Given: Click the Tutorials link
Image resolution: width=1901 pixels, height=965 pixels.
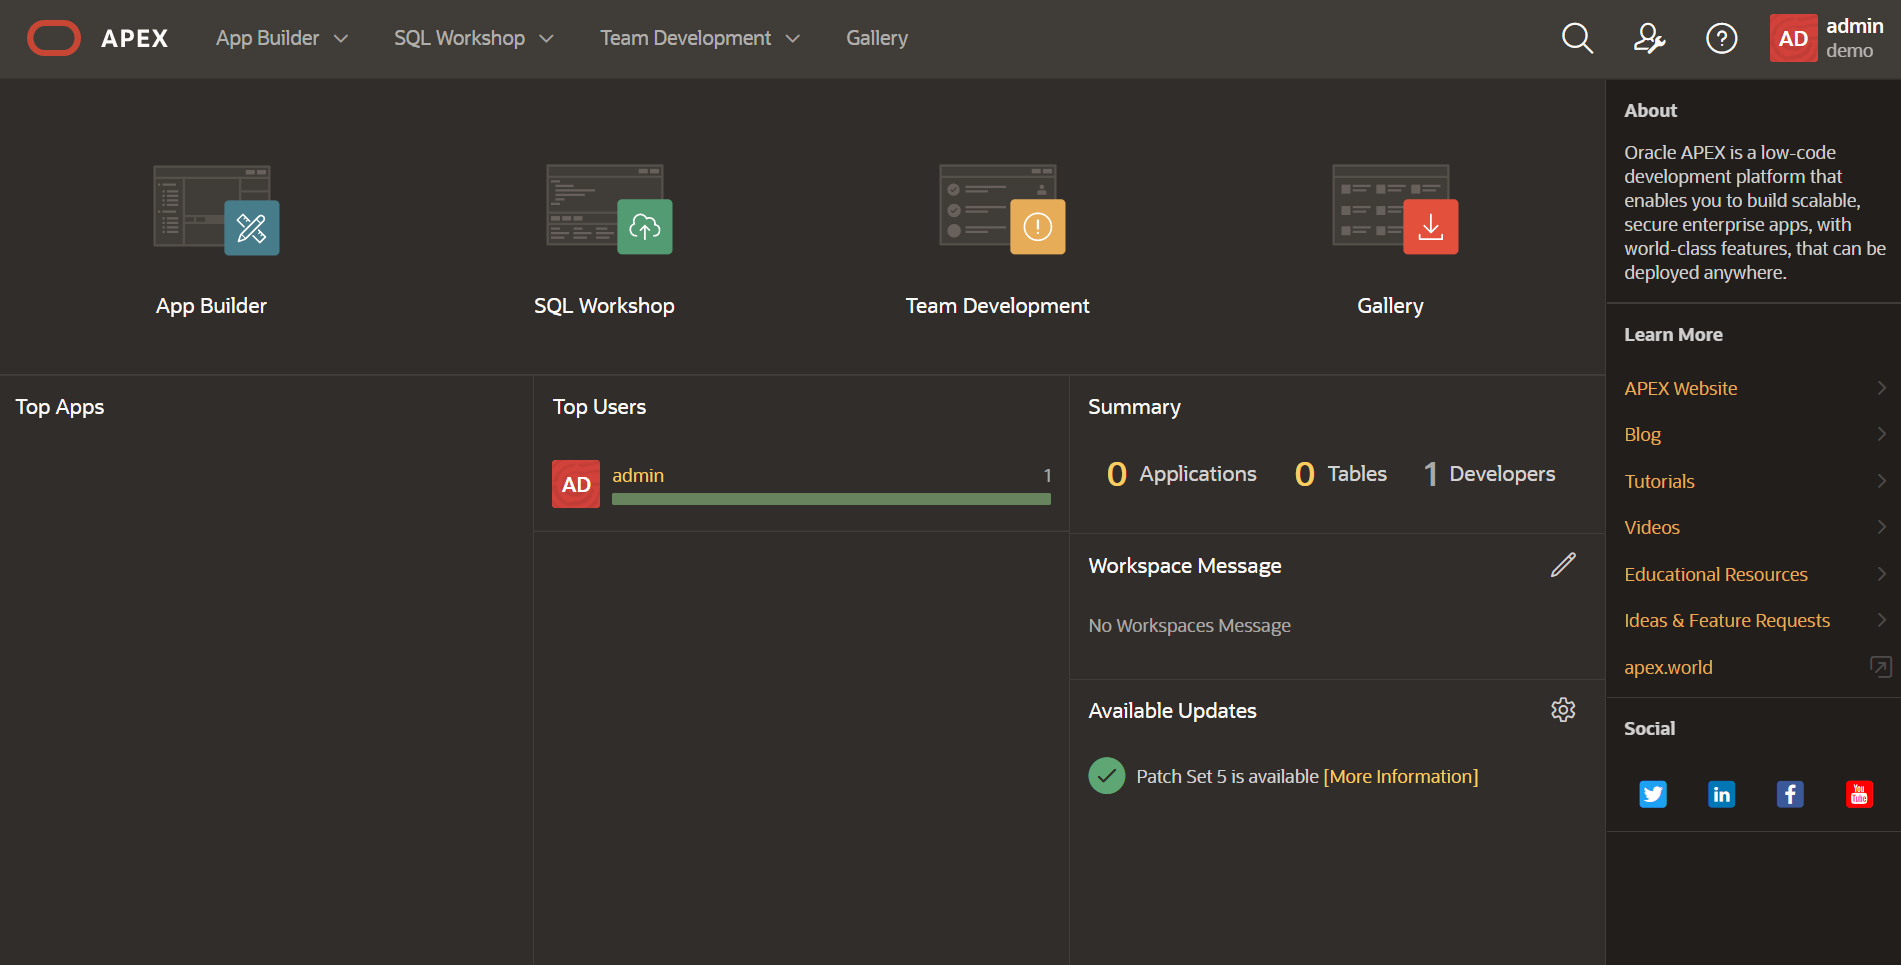Looking at the screenshot, I should click(1659, 481).
